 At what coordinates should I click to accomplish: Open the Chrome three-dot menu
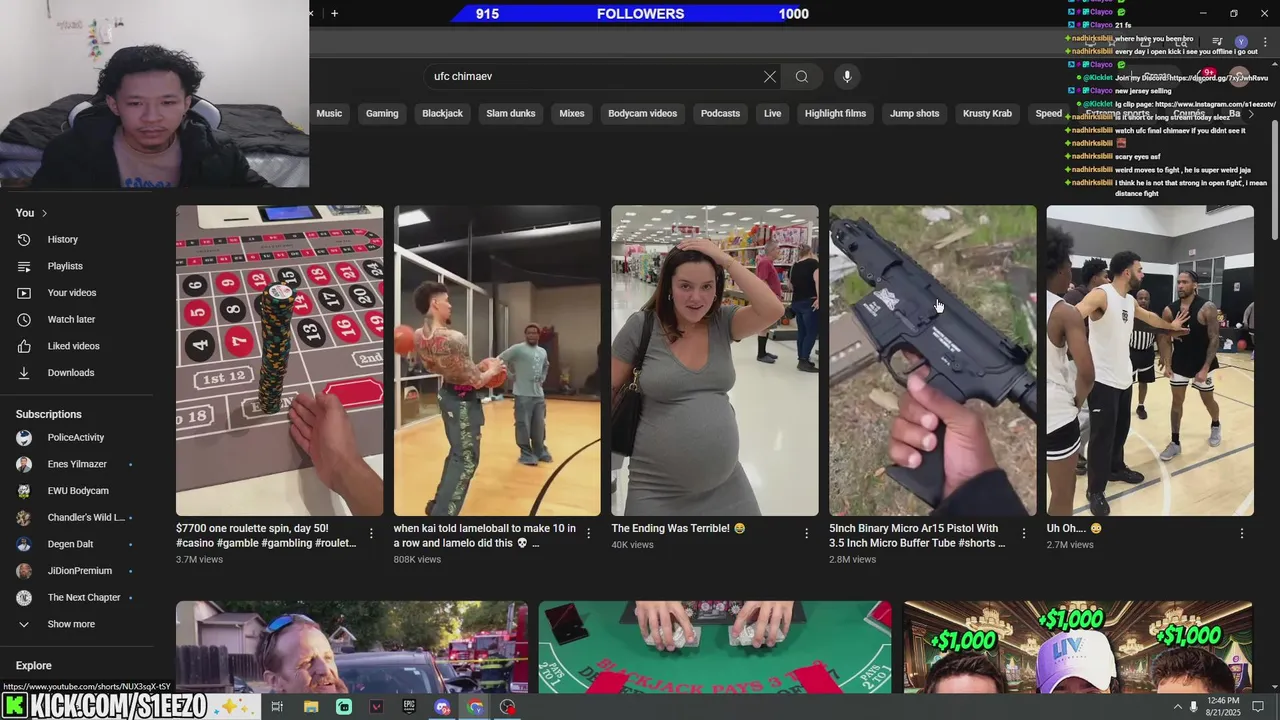1263,42
